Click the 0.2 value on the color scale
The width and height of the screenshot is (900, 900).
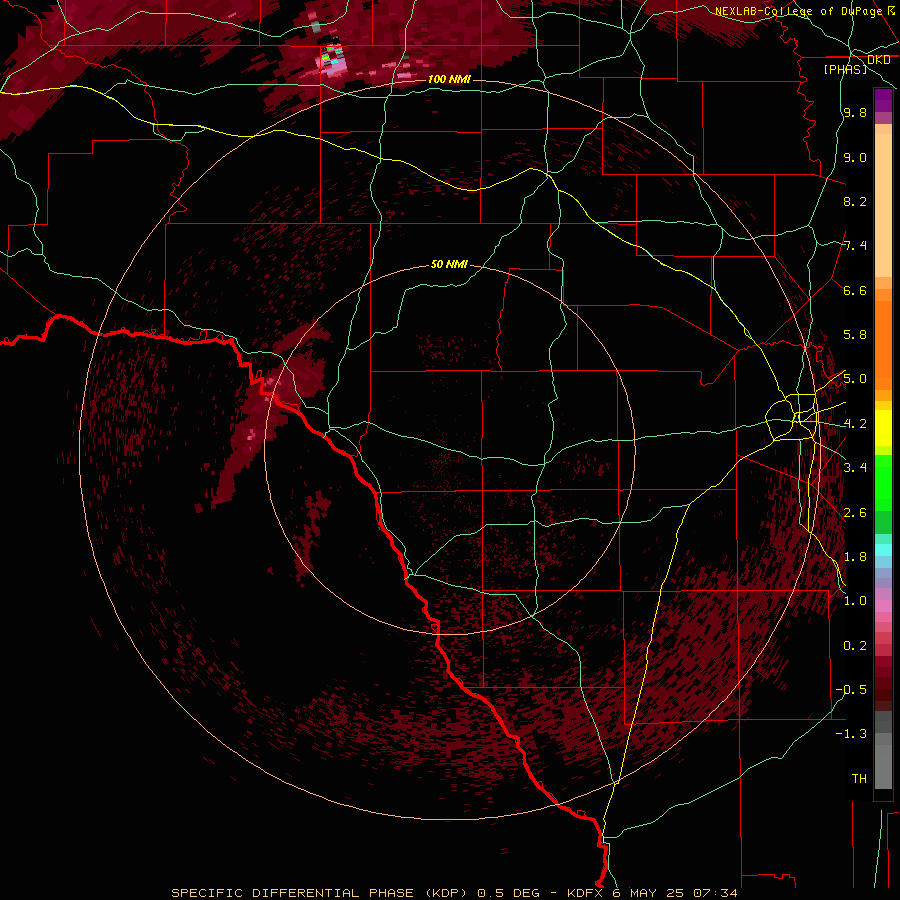coord(855,646)
